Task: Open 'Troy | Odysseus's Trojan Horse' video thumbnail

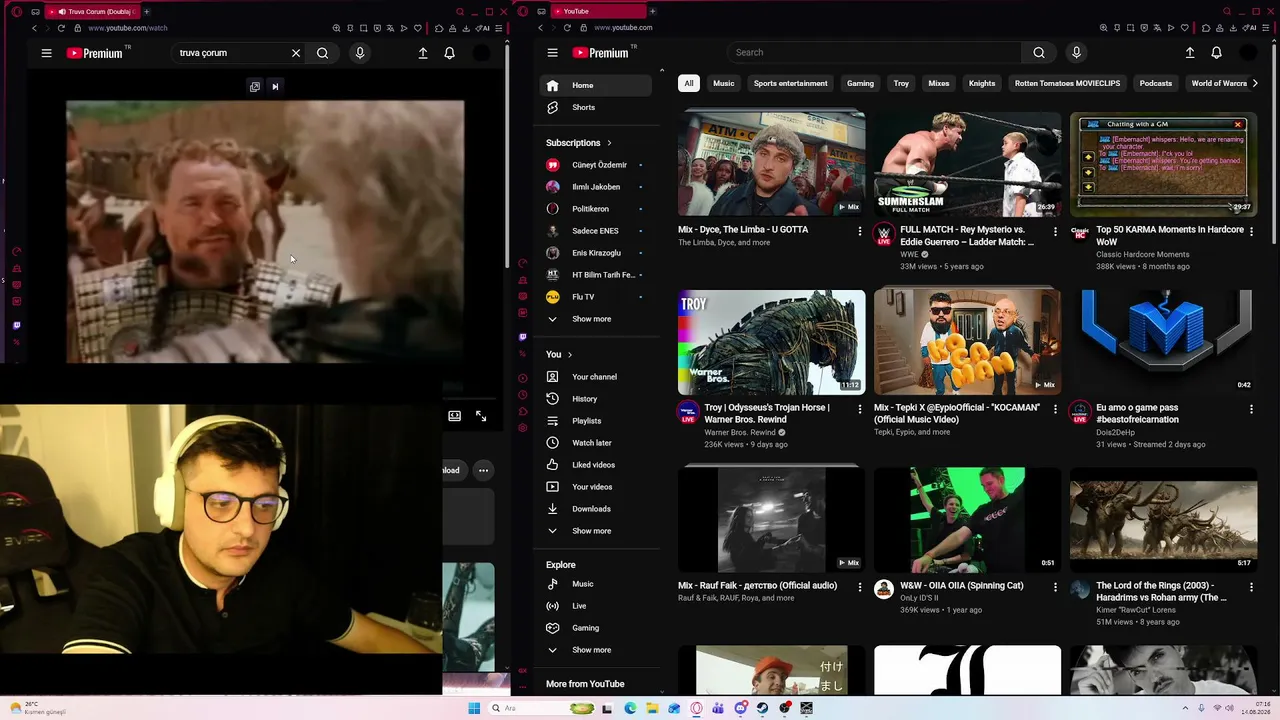Action: 771,342
